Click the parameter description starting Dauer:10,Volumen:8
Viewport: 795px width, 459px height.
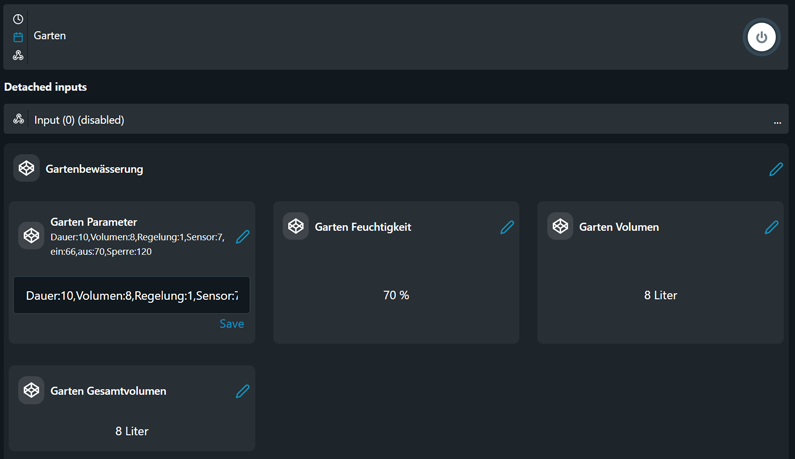137,244
